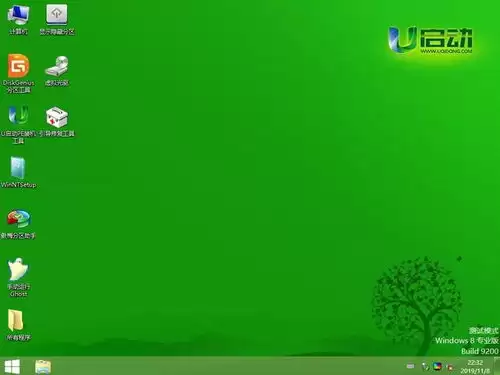Open the clock showing 22:32
The image size is (500, 375).
475,366
